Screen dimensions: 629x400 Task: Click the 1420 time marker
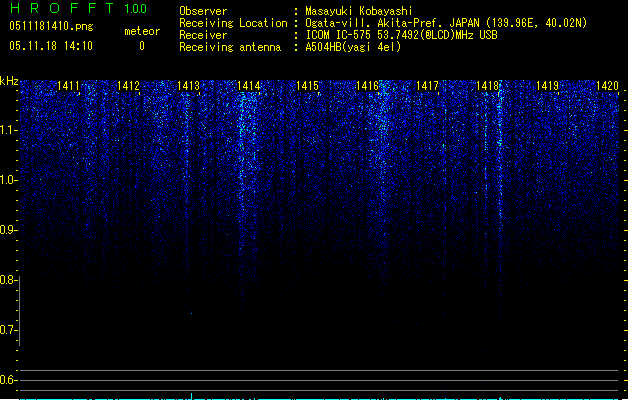tap(607, 85)
